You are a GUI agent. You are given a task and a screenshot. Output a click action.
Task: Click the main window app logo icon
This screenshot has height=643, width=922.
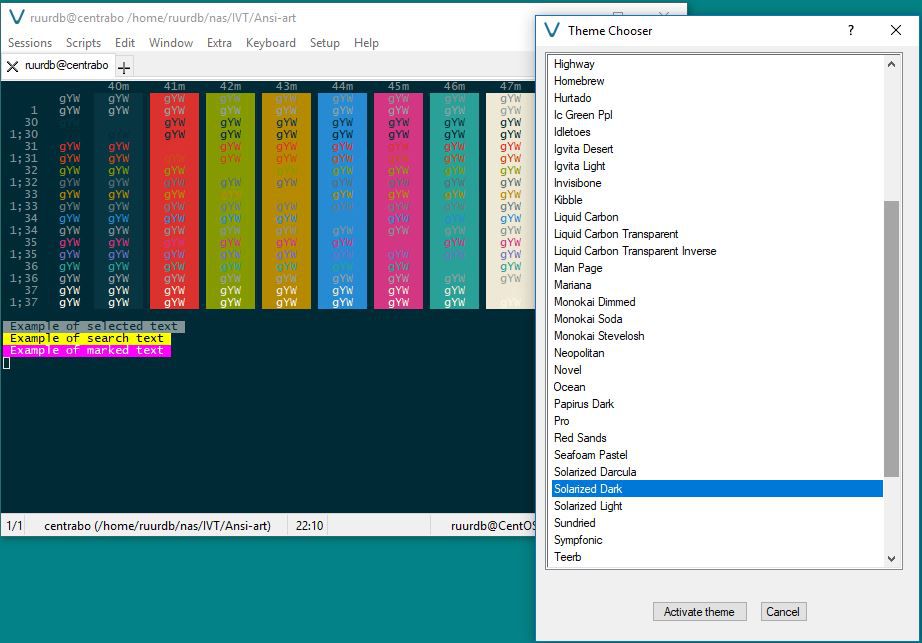click(16, 18)
